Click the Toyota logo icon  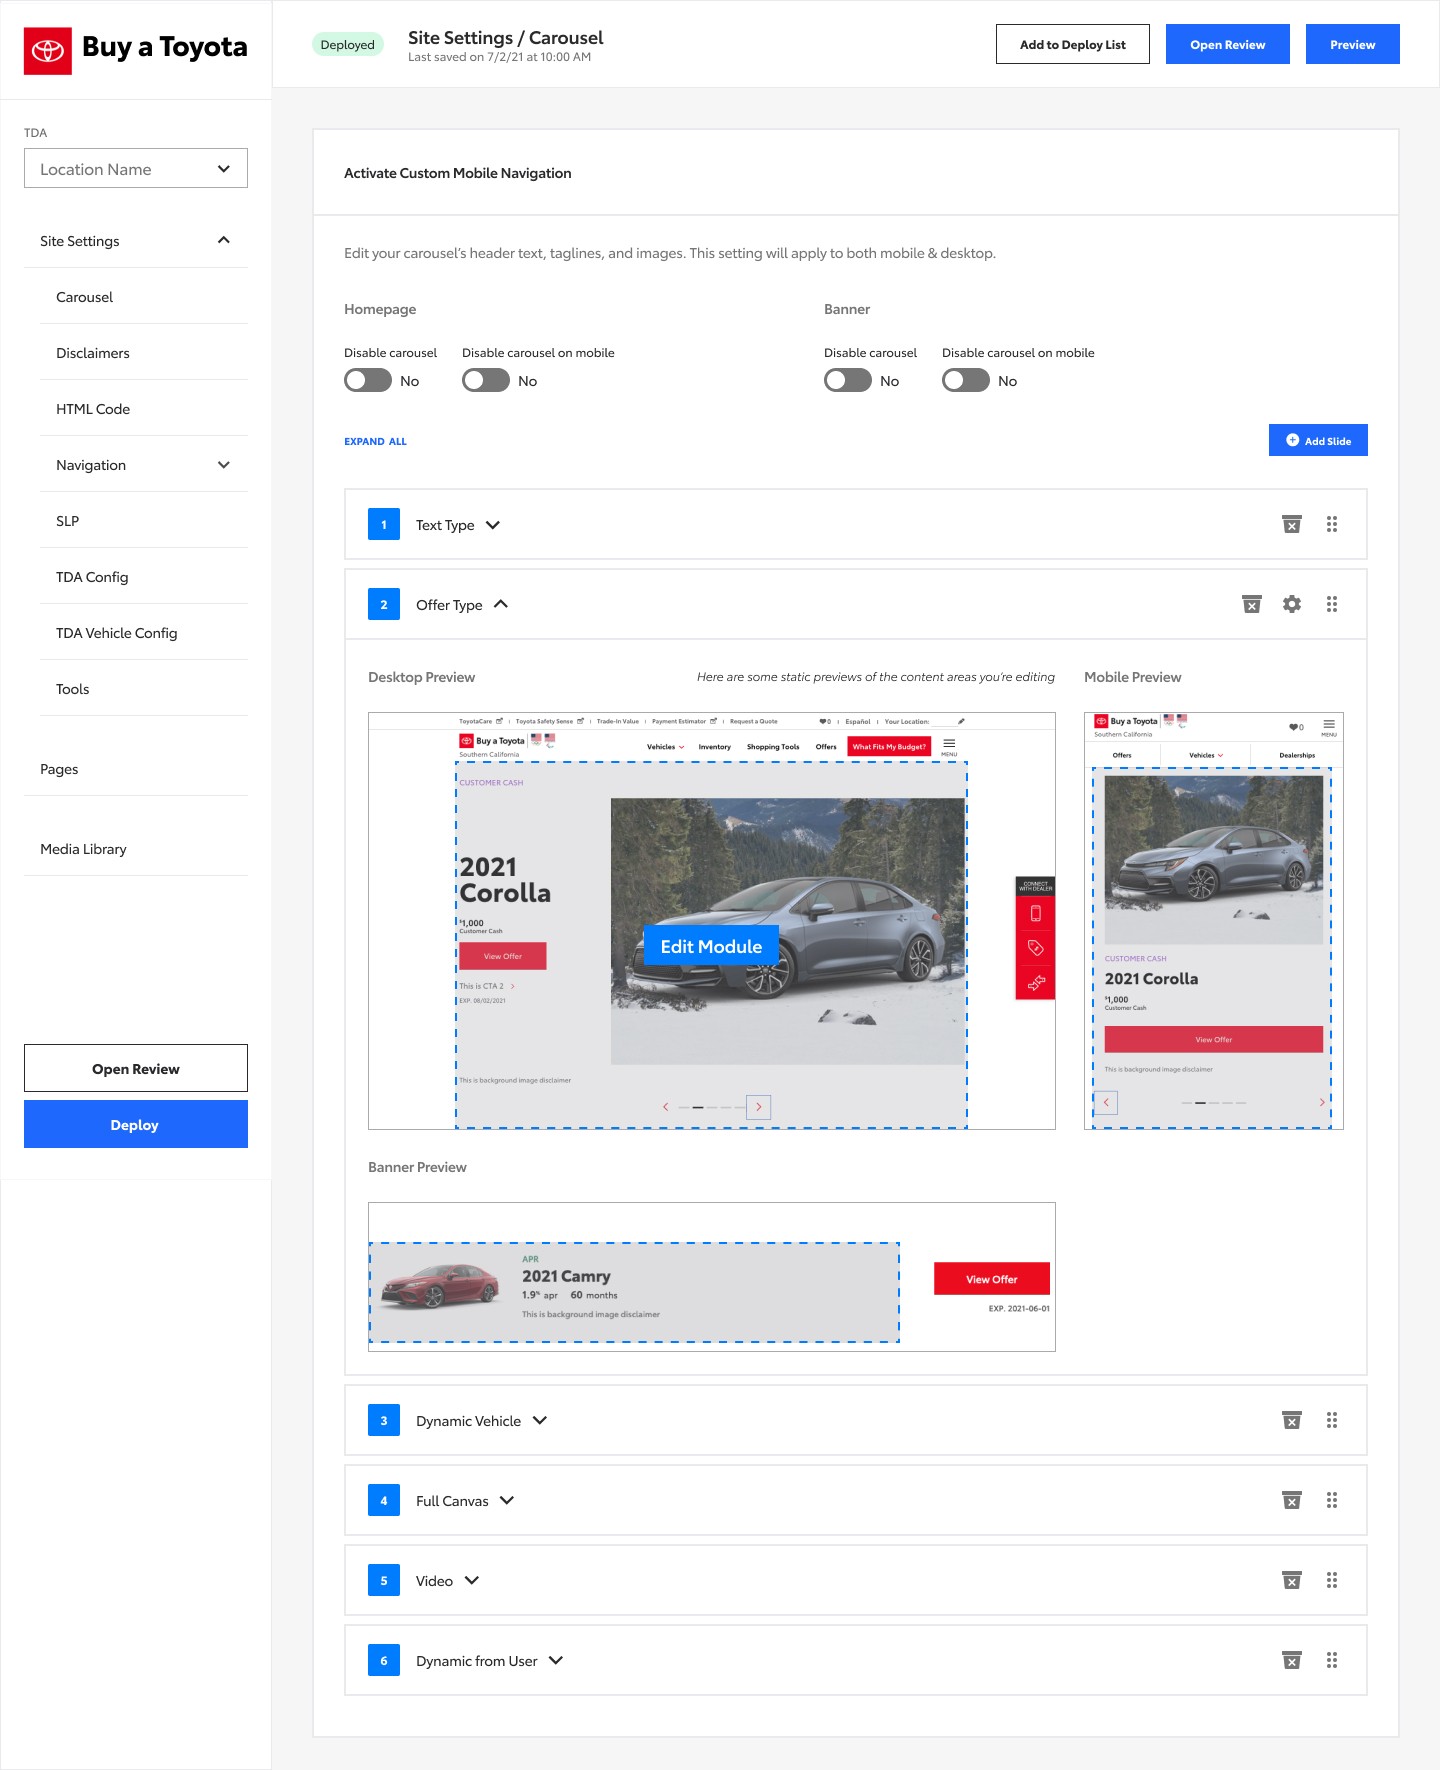tap(48, 51)
